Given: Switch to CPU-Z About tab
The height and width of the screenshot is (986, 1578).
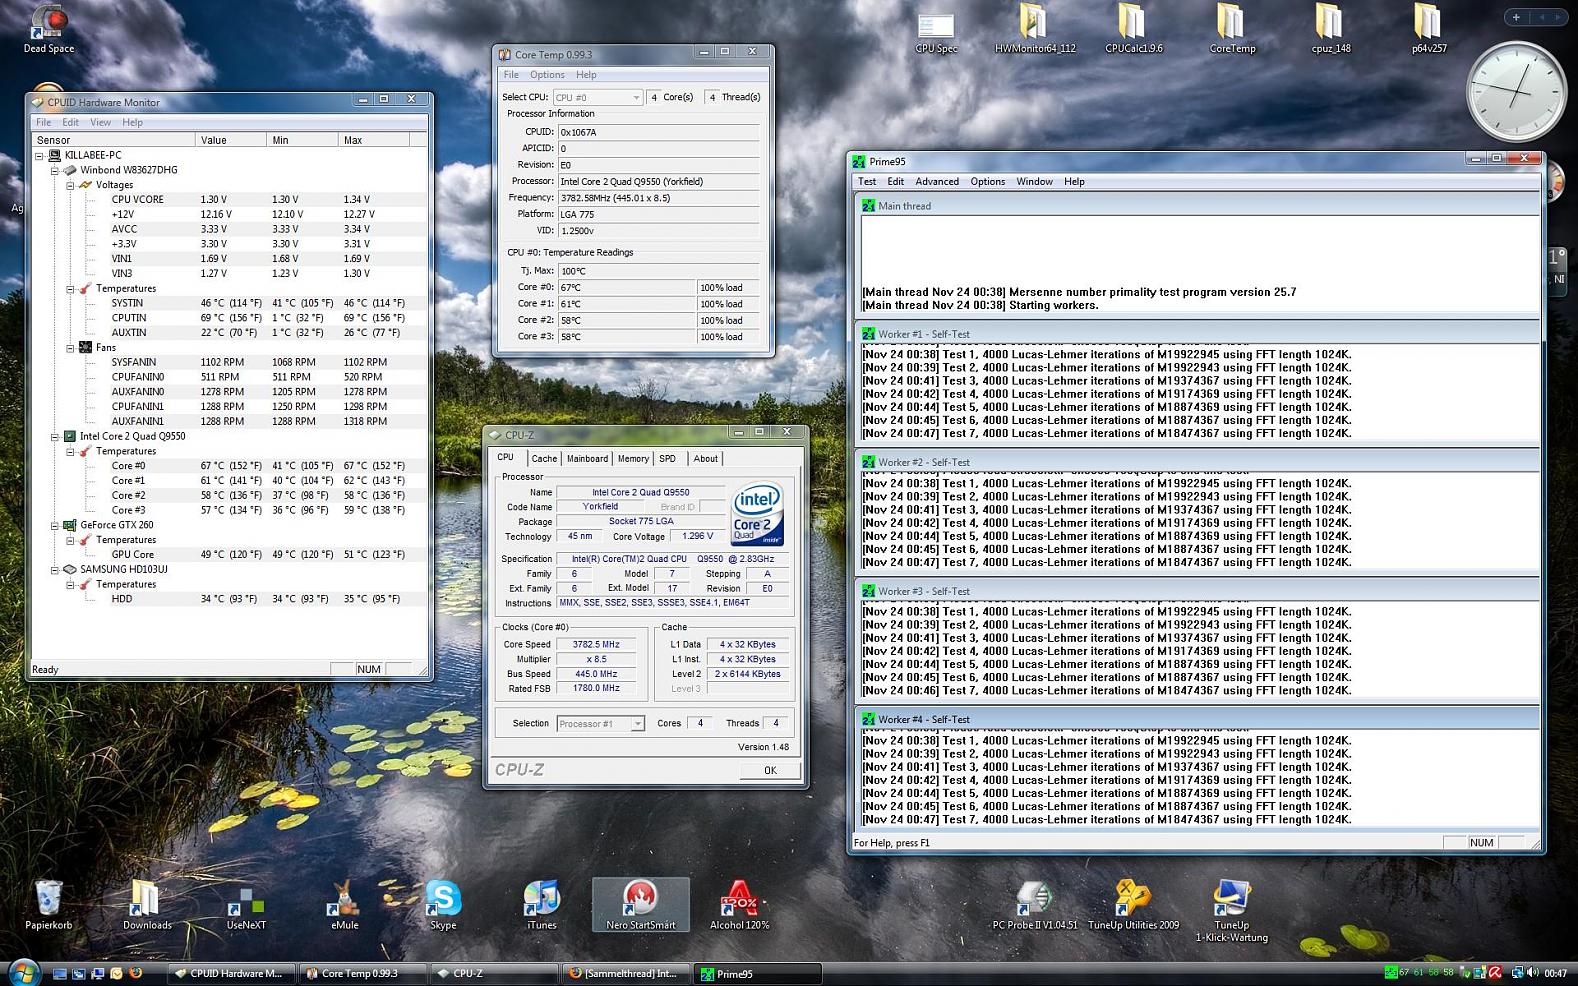Looking at the screenshot, I should (x=706, y=459).
